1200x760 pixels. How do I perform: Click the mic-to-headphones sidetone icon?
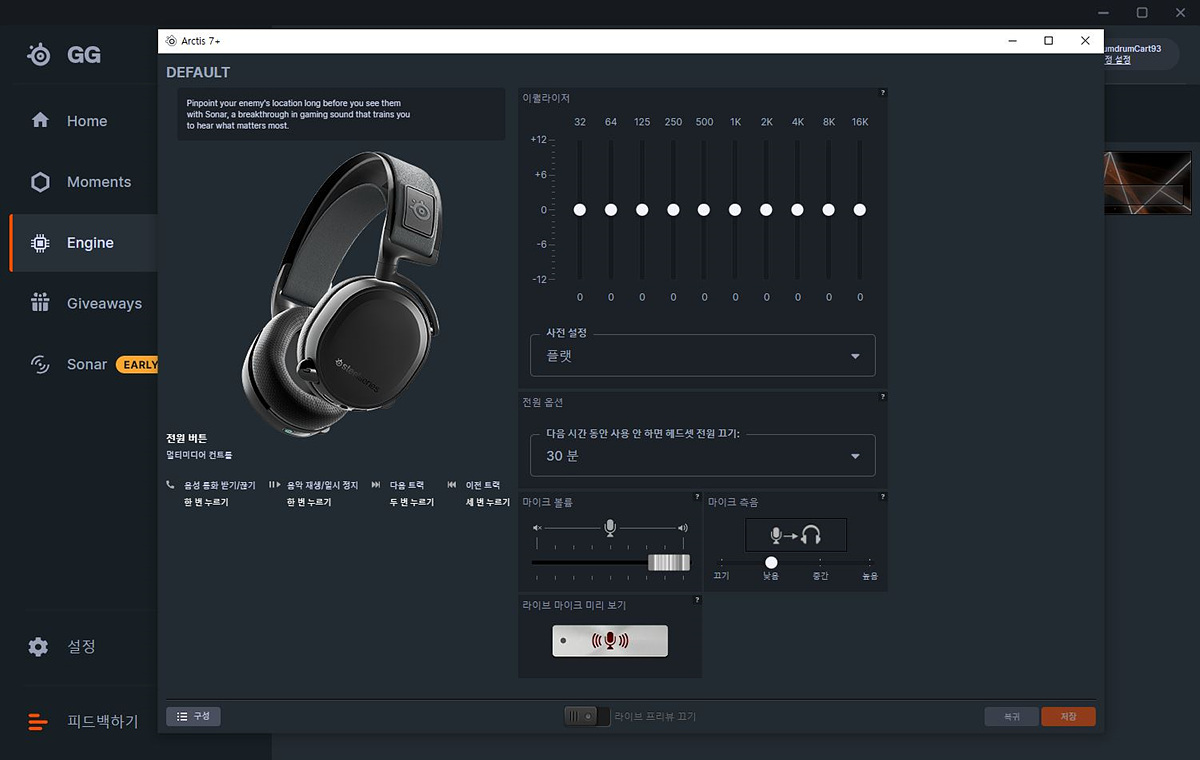(x=796, y=535)
